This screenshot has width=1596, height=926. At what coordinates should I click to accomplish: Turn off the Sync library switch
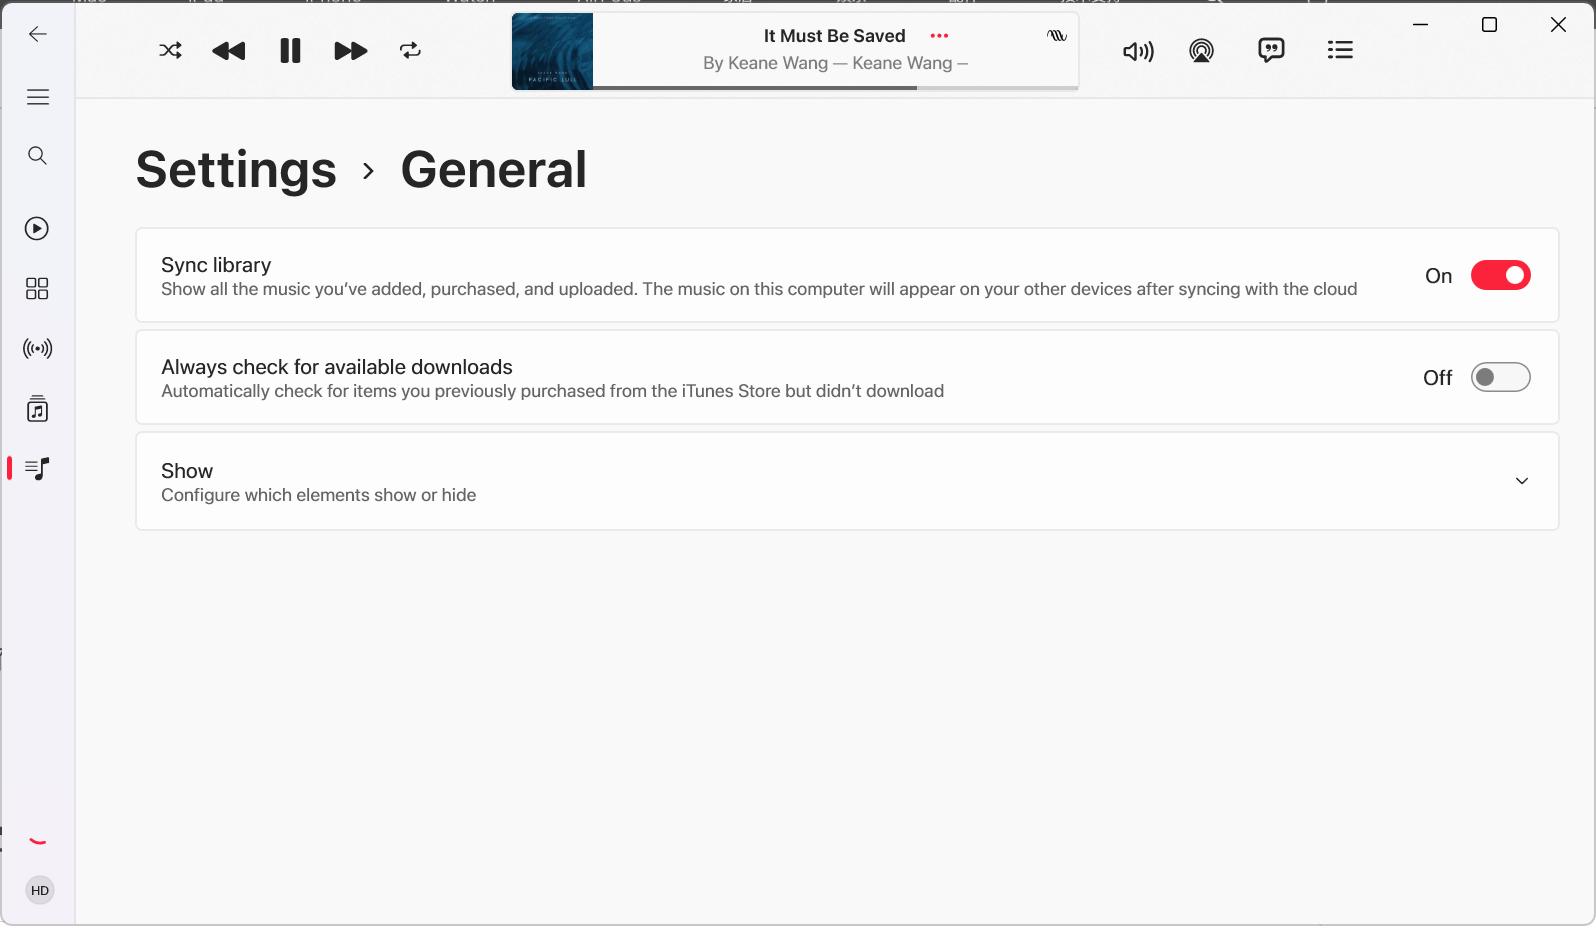pos(1501,275)
